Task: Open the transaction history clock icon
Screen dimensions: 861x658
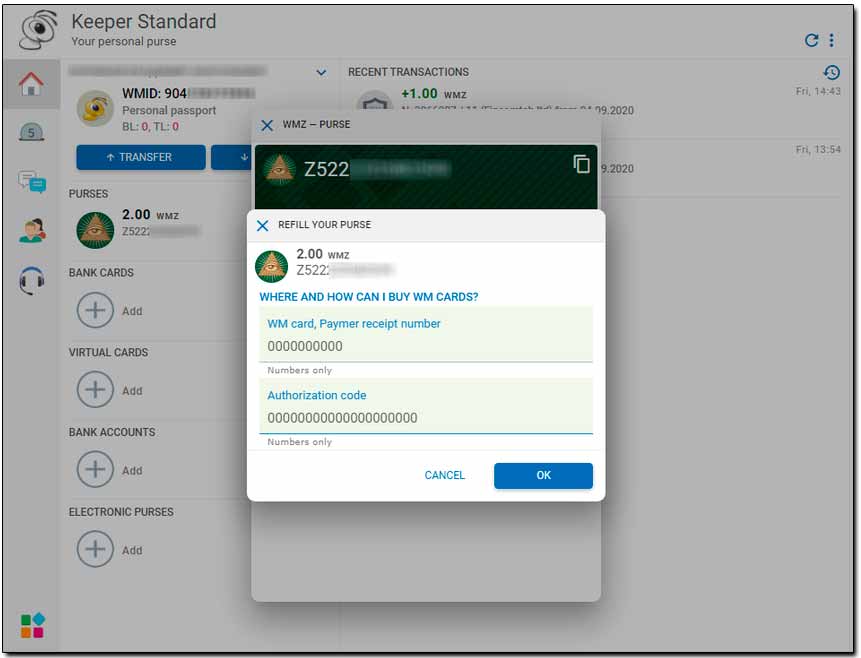Action: point(831,72)
